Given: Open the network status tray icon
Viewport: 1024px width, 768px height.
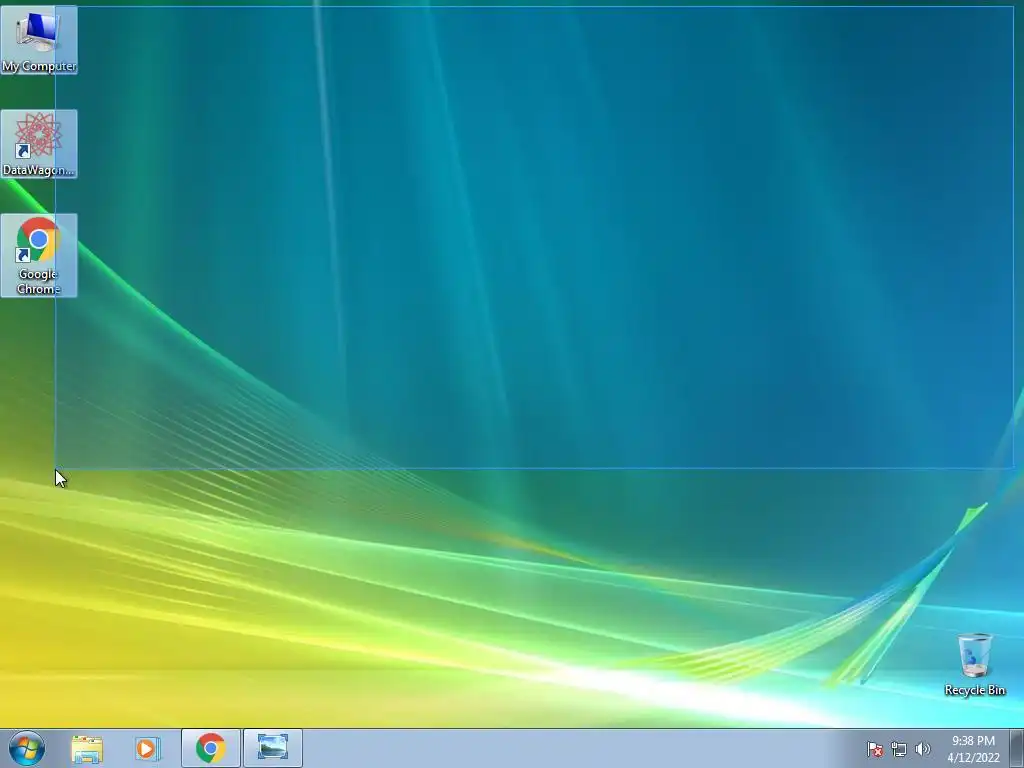Looking at the screenshot, I should tap(899, 749).
